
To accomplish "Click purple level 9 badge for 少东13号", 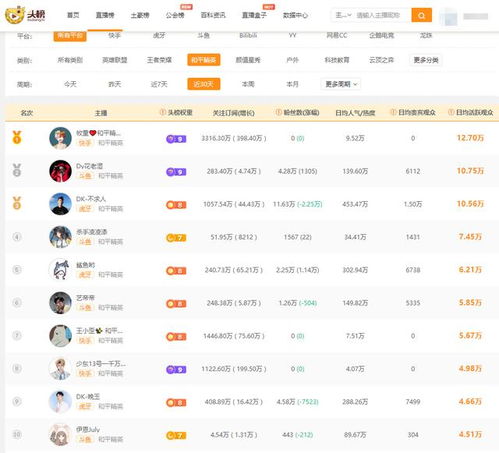I will tap(176, 369).
